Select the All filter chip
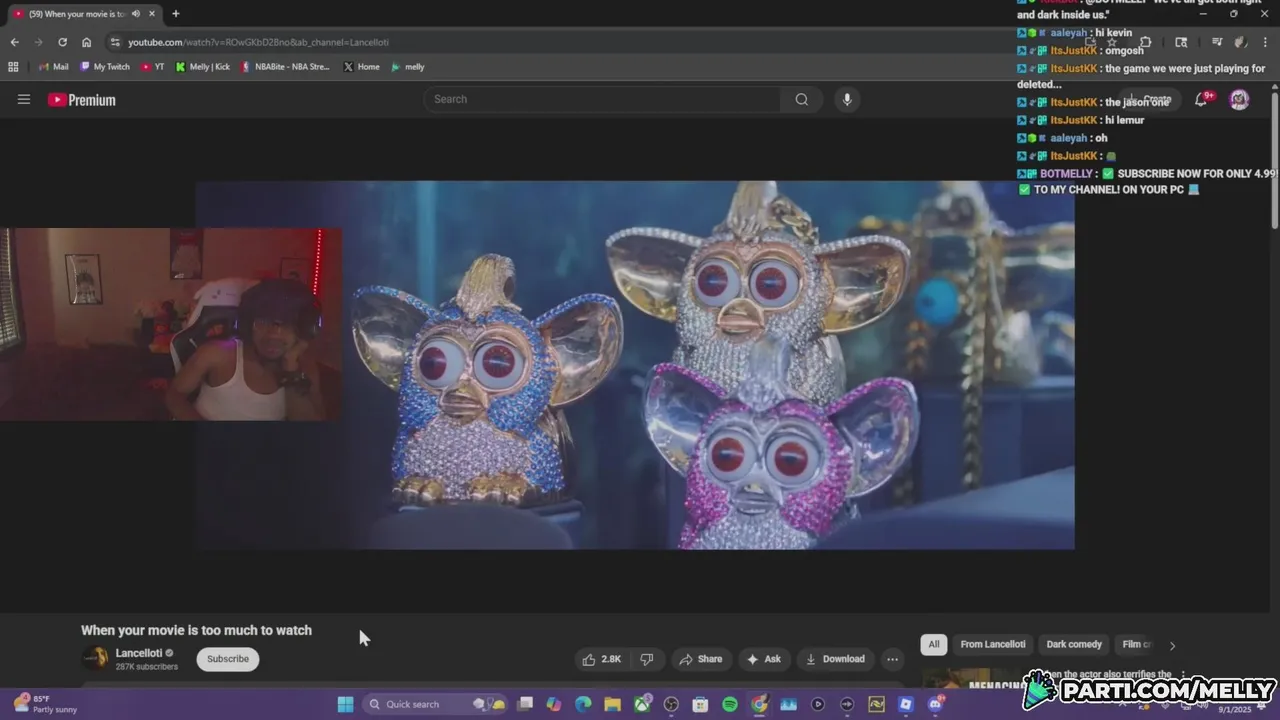The width and height of the screenshot is (1280, 720). pyautogui.click(x=934, y=644)
